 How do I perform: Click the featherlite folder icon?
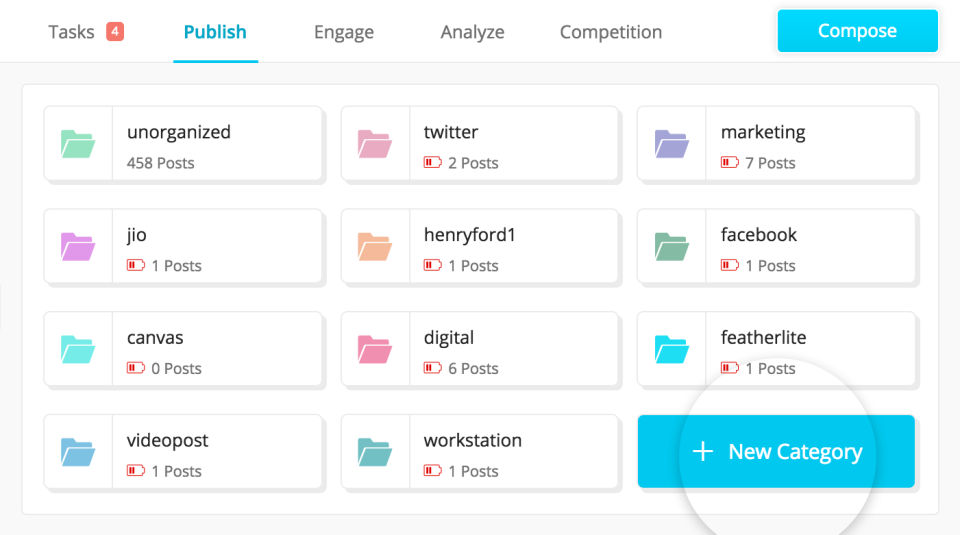[x=671, y=350]
